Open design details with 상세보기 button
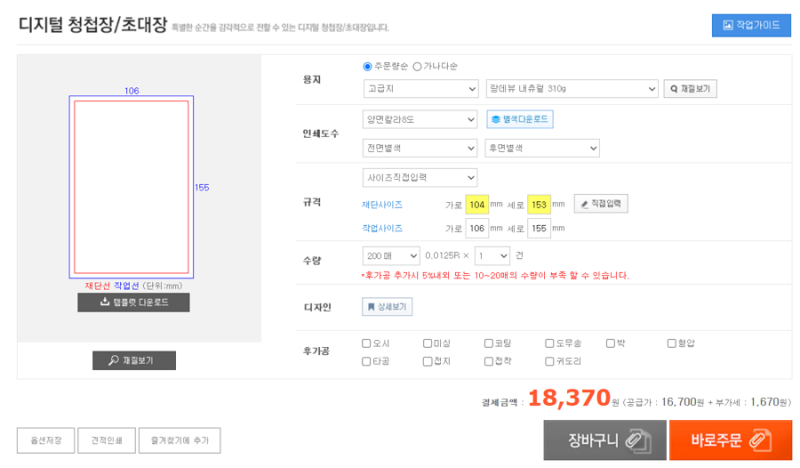The width and height of the screenshot is (800, 468). click(387, 307)
